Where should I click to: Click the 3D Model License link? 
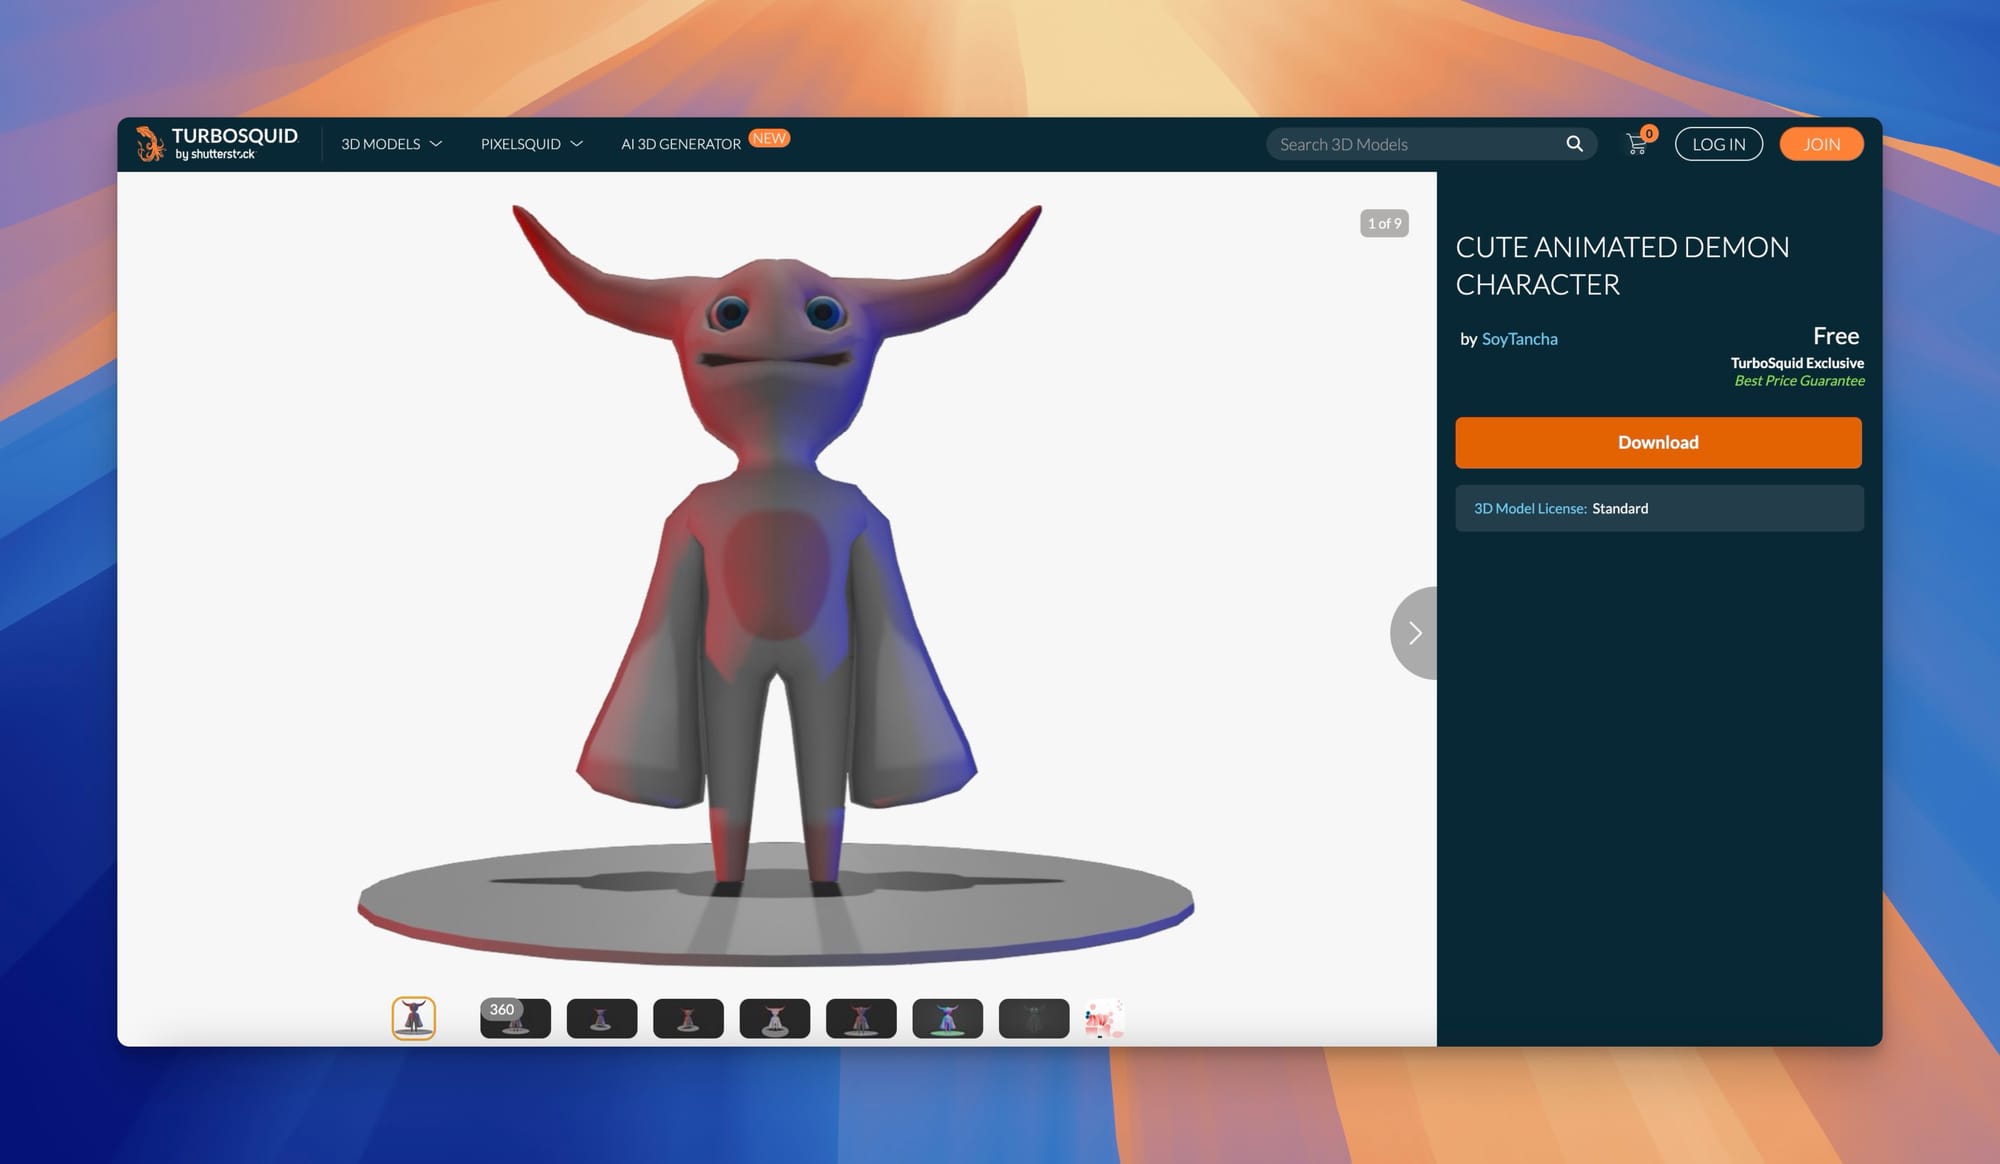(x=1529, y=508)
